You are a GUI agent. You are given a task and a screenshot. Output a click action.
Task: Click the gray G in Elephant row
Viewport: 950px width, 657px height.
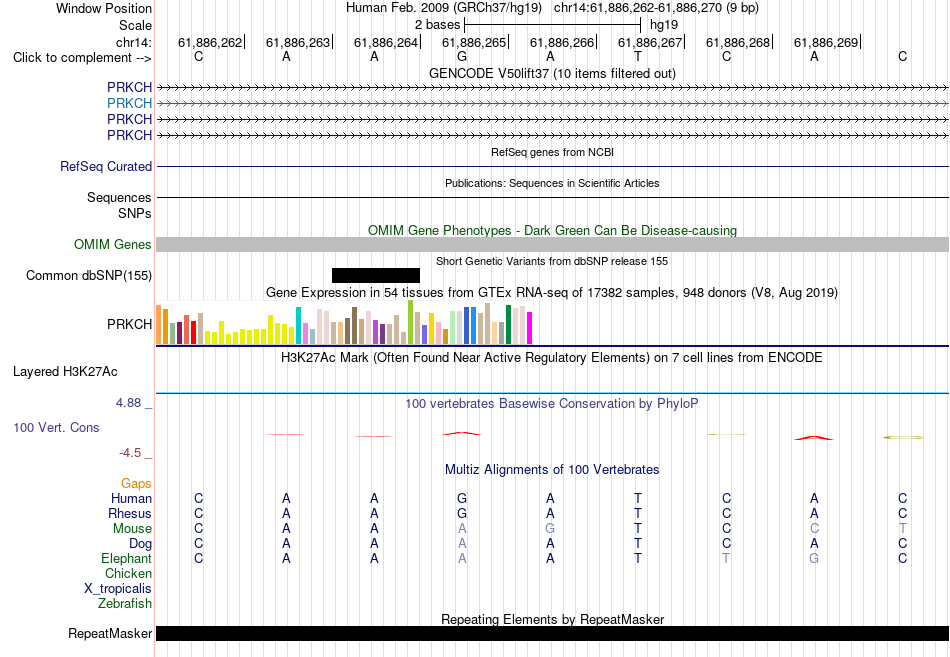[814, 558]
